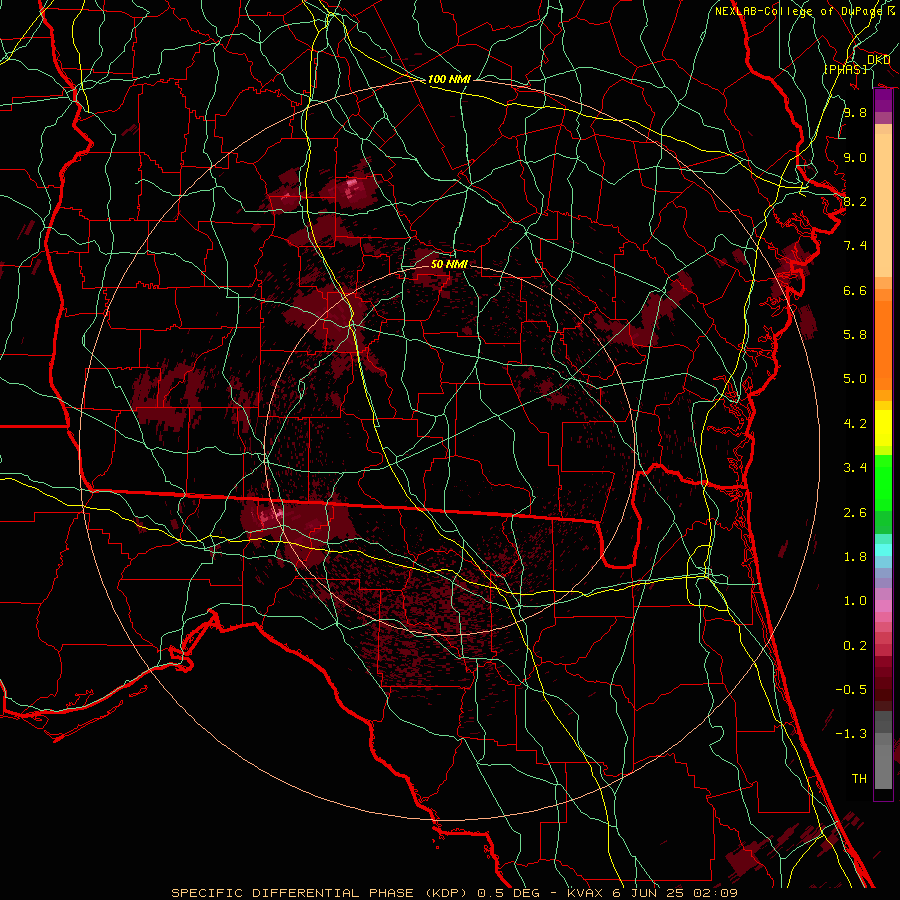
Task: Pick the cyan legend band beside 1.8
Action: tap(883, 549)
